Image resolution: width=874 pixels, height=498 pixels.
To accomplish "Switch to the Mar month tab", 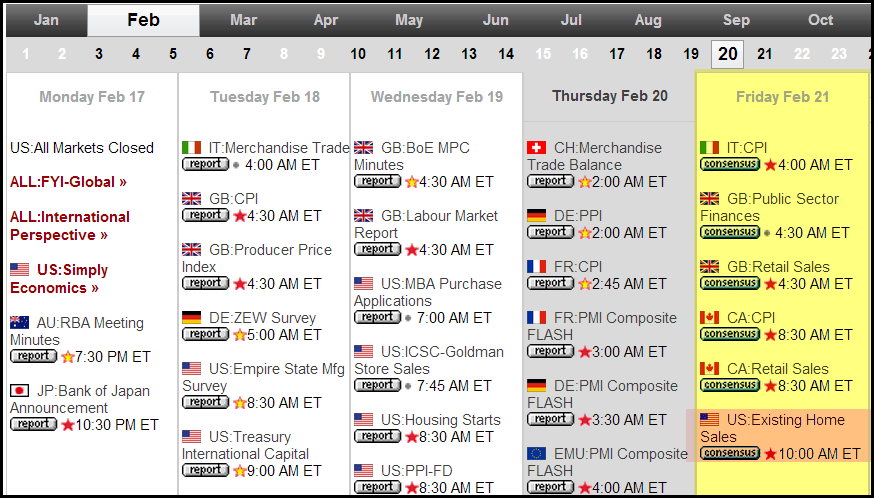I will click(244, 20).
